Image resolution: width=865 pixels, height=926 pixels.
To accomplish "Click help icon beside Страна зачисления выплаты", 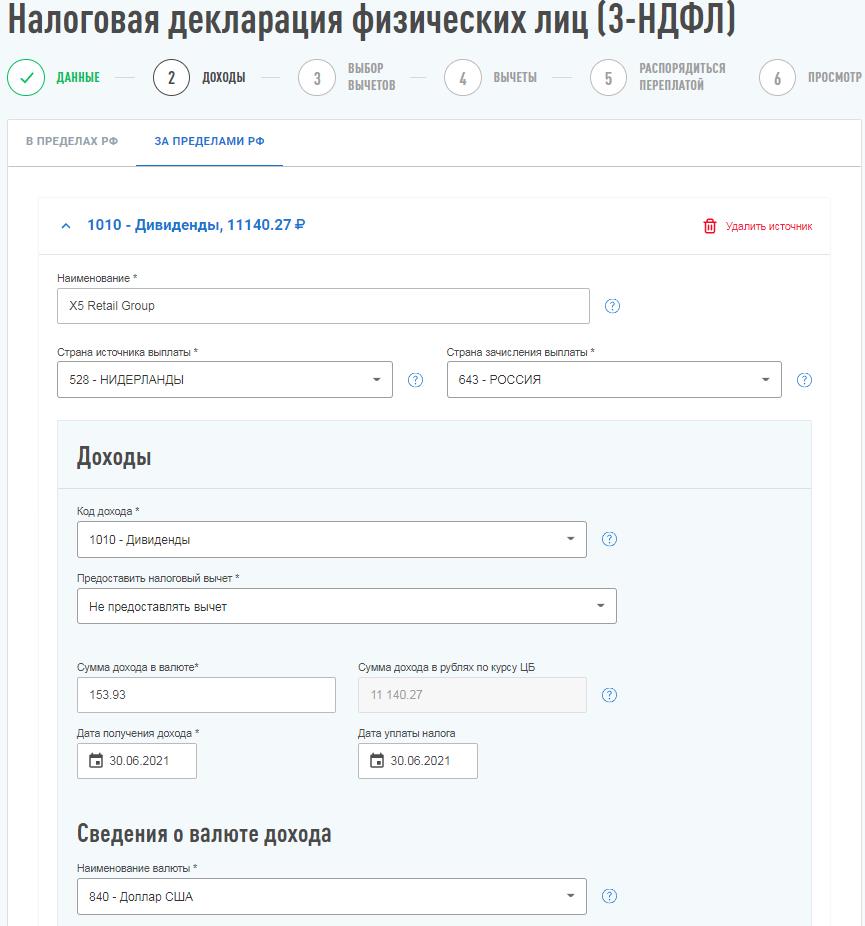I will click(x=804, y=380).
